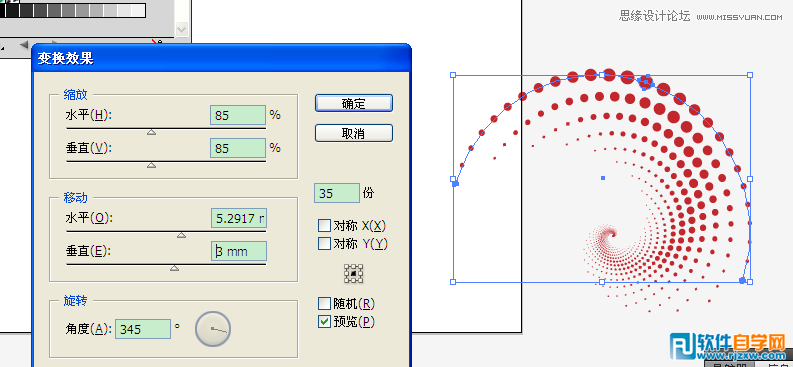Edit the 份 copies count field

(337, 193)
